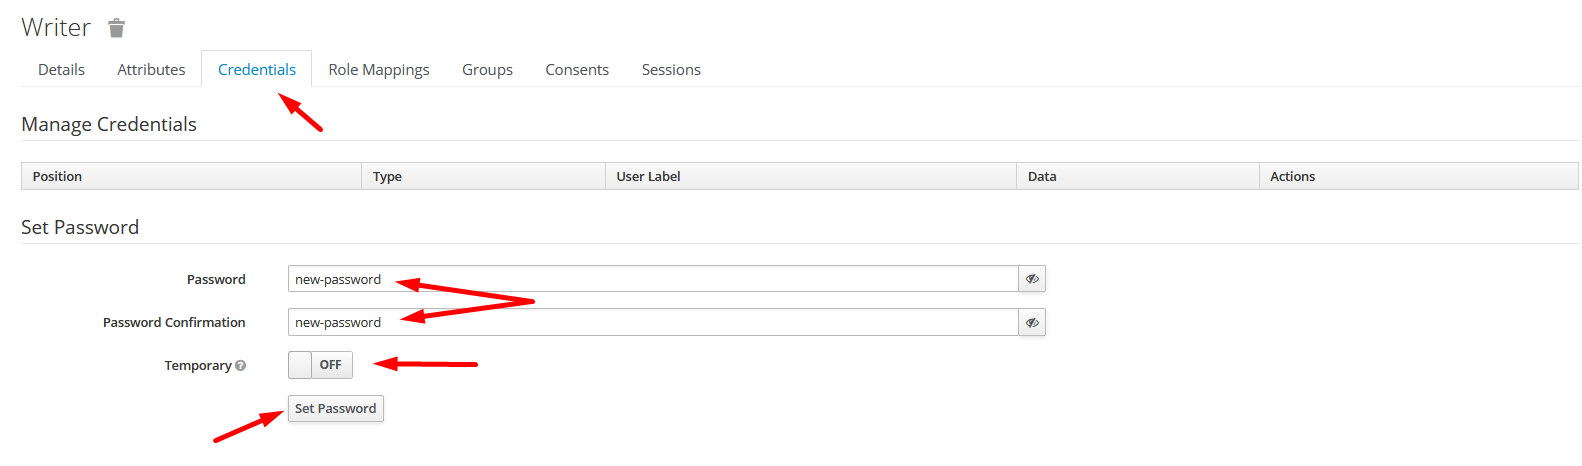Viewport: 1582px width, 466px height.
Task: Click the Data column header
Action: (1042, 177)
